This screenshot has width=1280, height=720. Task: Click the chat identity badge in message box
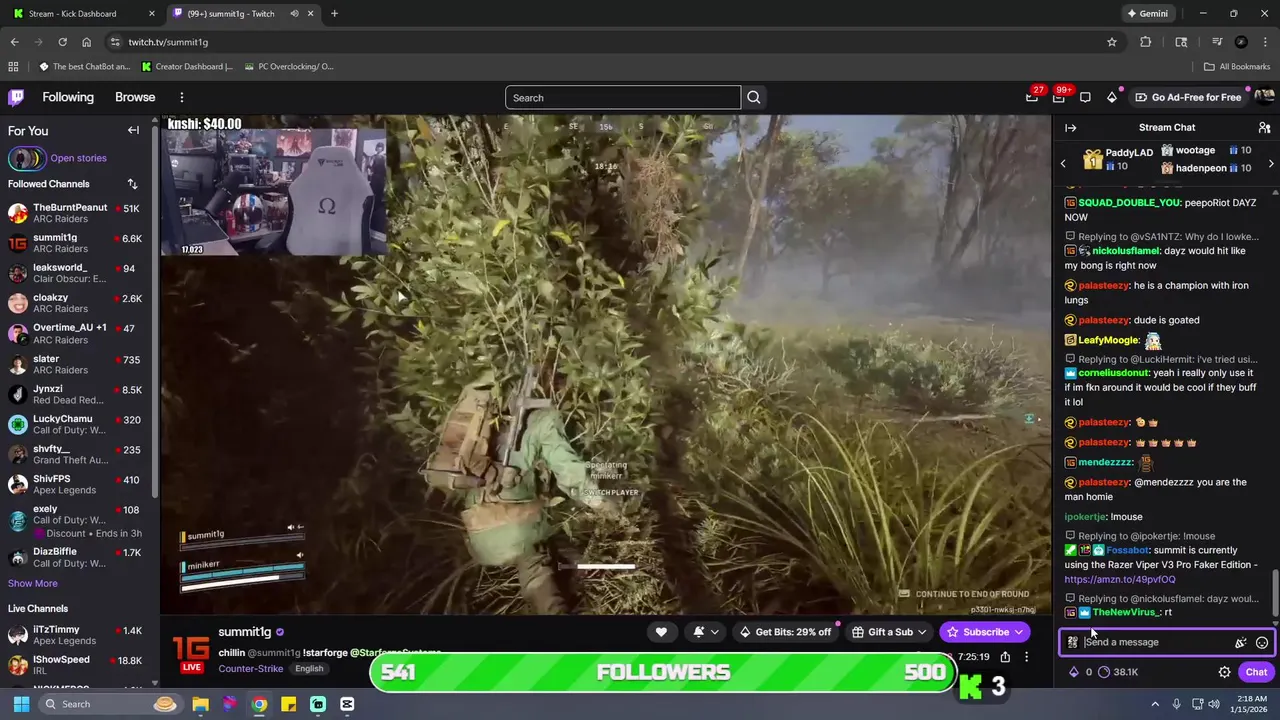(x=1072, y=643)
